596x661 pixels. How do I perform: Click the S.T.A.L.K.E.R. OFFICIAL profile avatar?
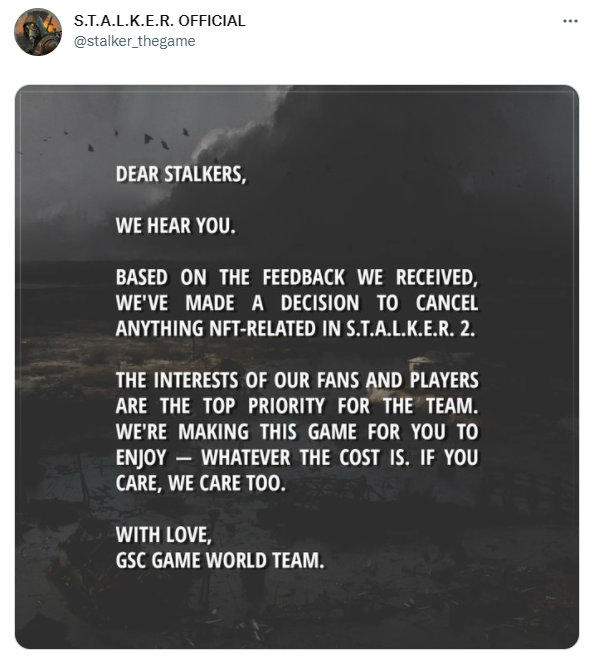38,32
